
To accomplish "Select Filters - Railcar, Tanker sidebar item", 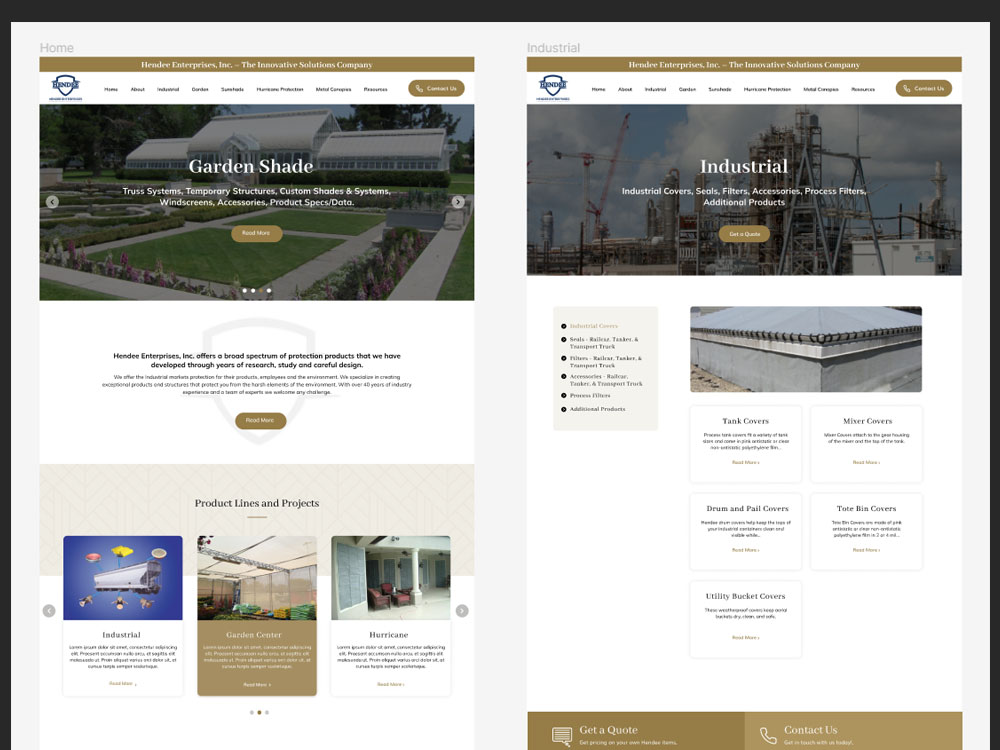I will pos(606,362).
